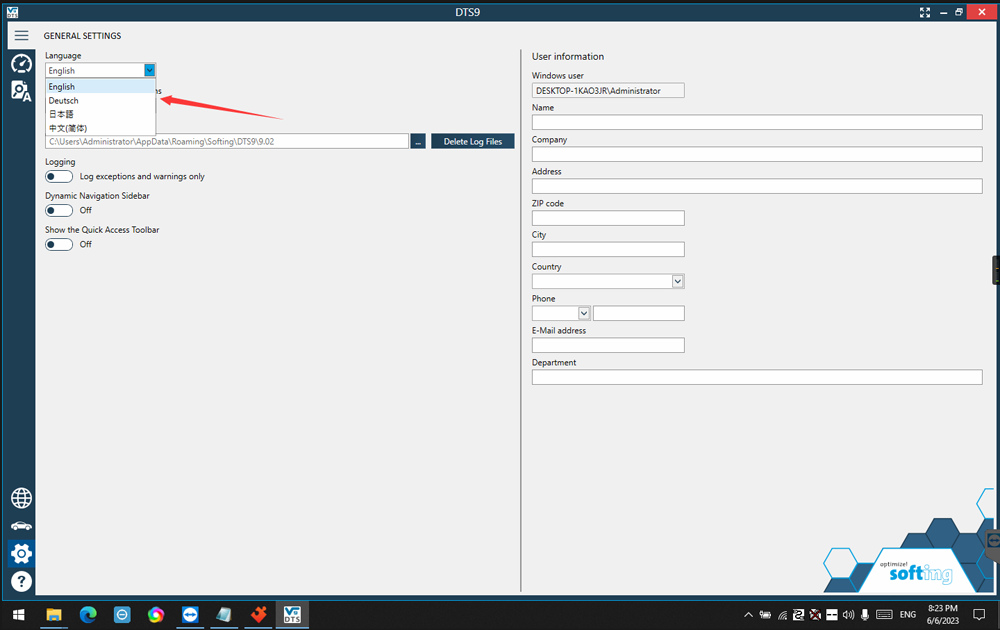Click the car vehicle sidebar icon
This screenshot has height=630, width=1000.
click(21, 526)
